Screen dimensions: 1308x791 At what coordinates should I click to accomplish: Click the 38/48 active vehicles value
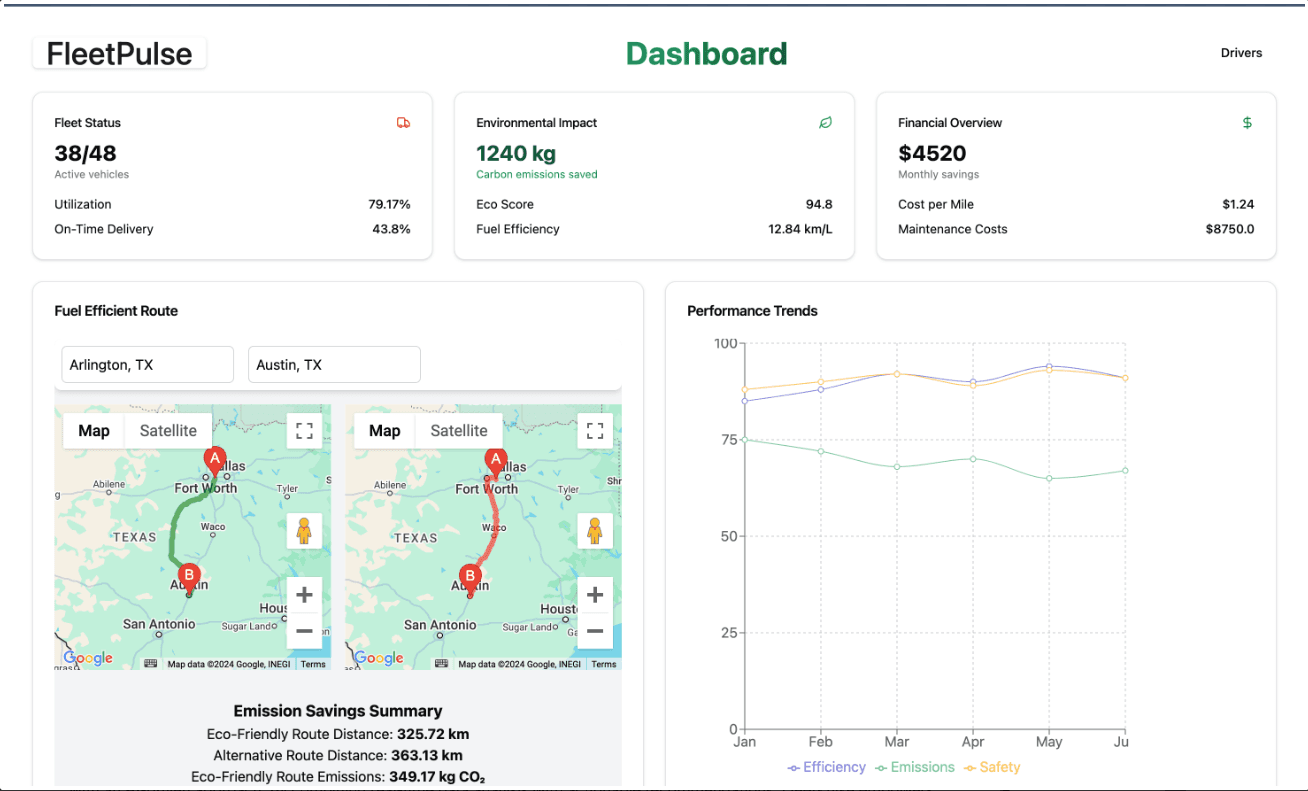[85, 153]
